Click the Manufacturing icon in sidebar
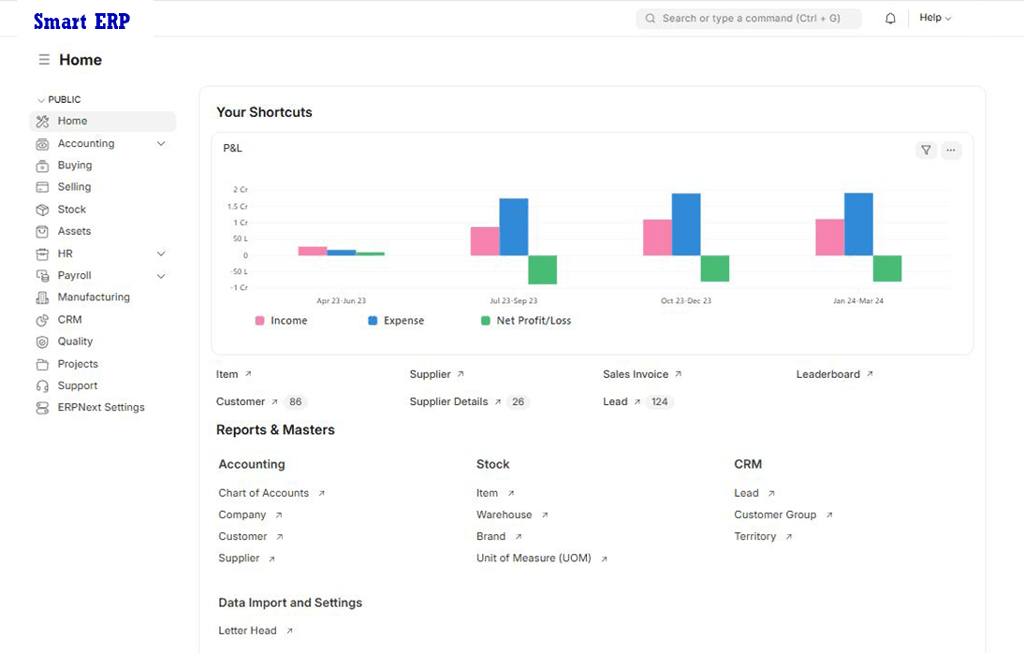 pyautogui.click(x=42, y=298)
